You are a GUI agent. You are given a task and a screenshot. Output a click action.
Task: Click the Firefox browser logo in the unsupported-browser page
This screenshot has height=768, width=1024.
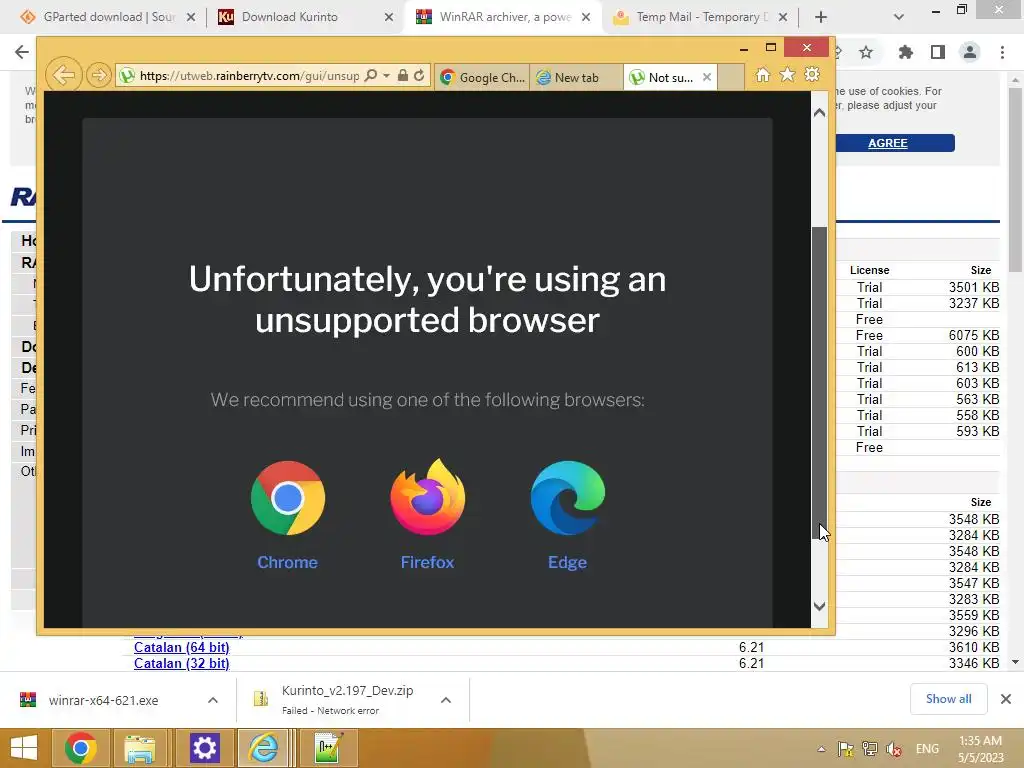point(428,496)
